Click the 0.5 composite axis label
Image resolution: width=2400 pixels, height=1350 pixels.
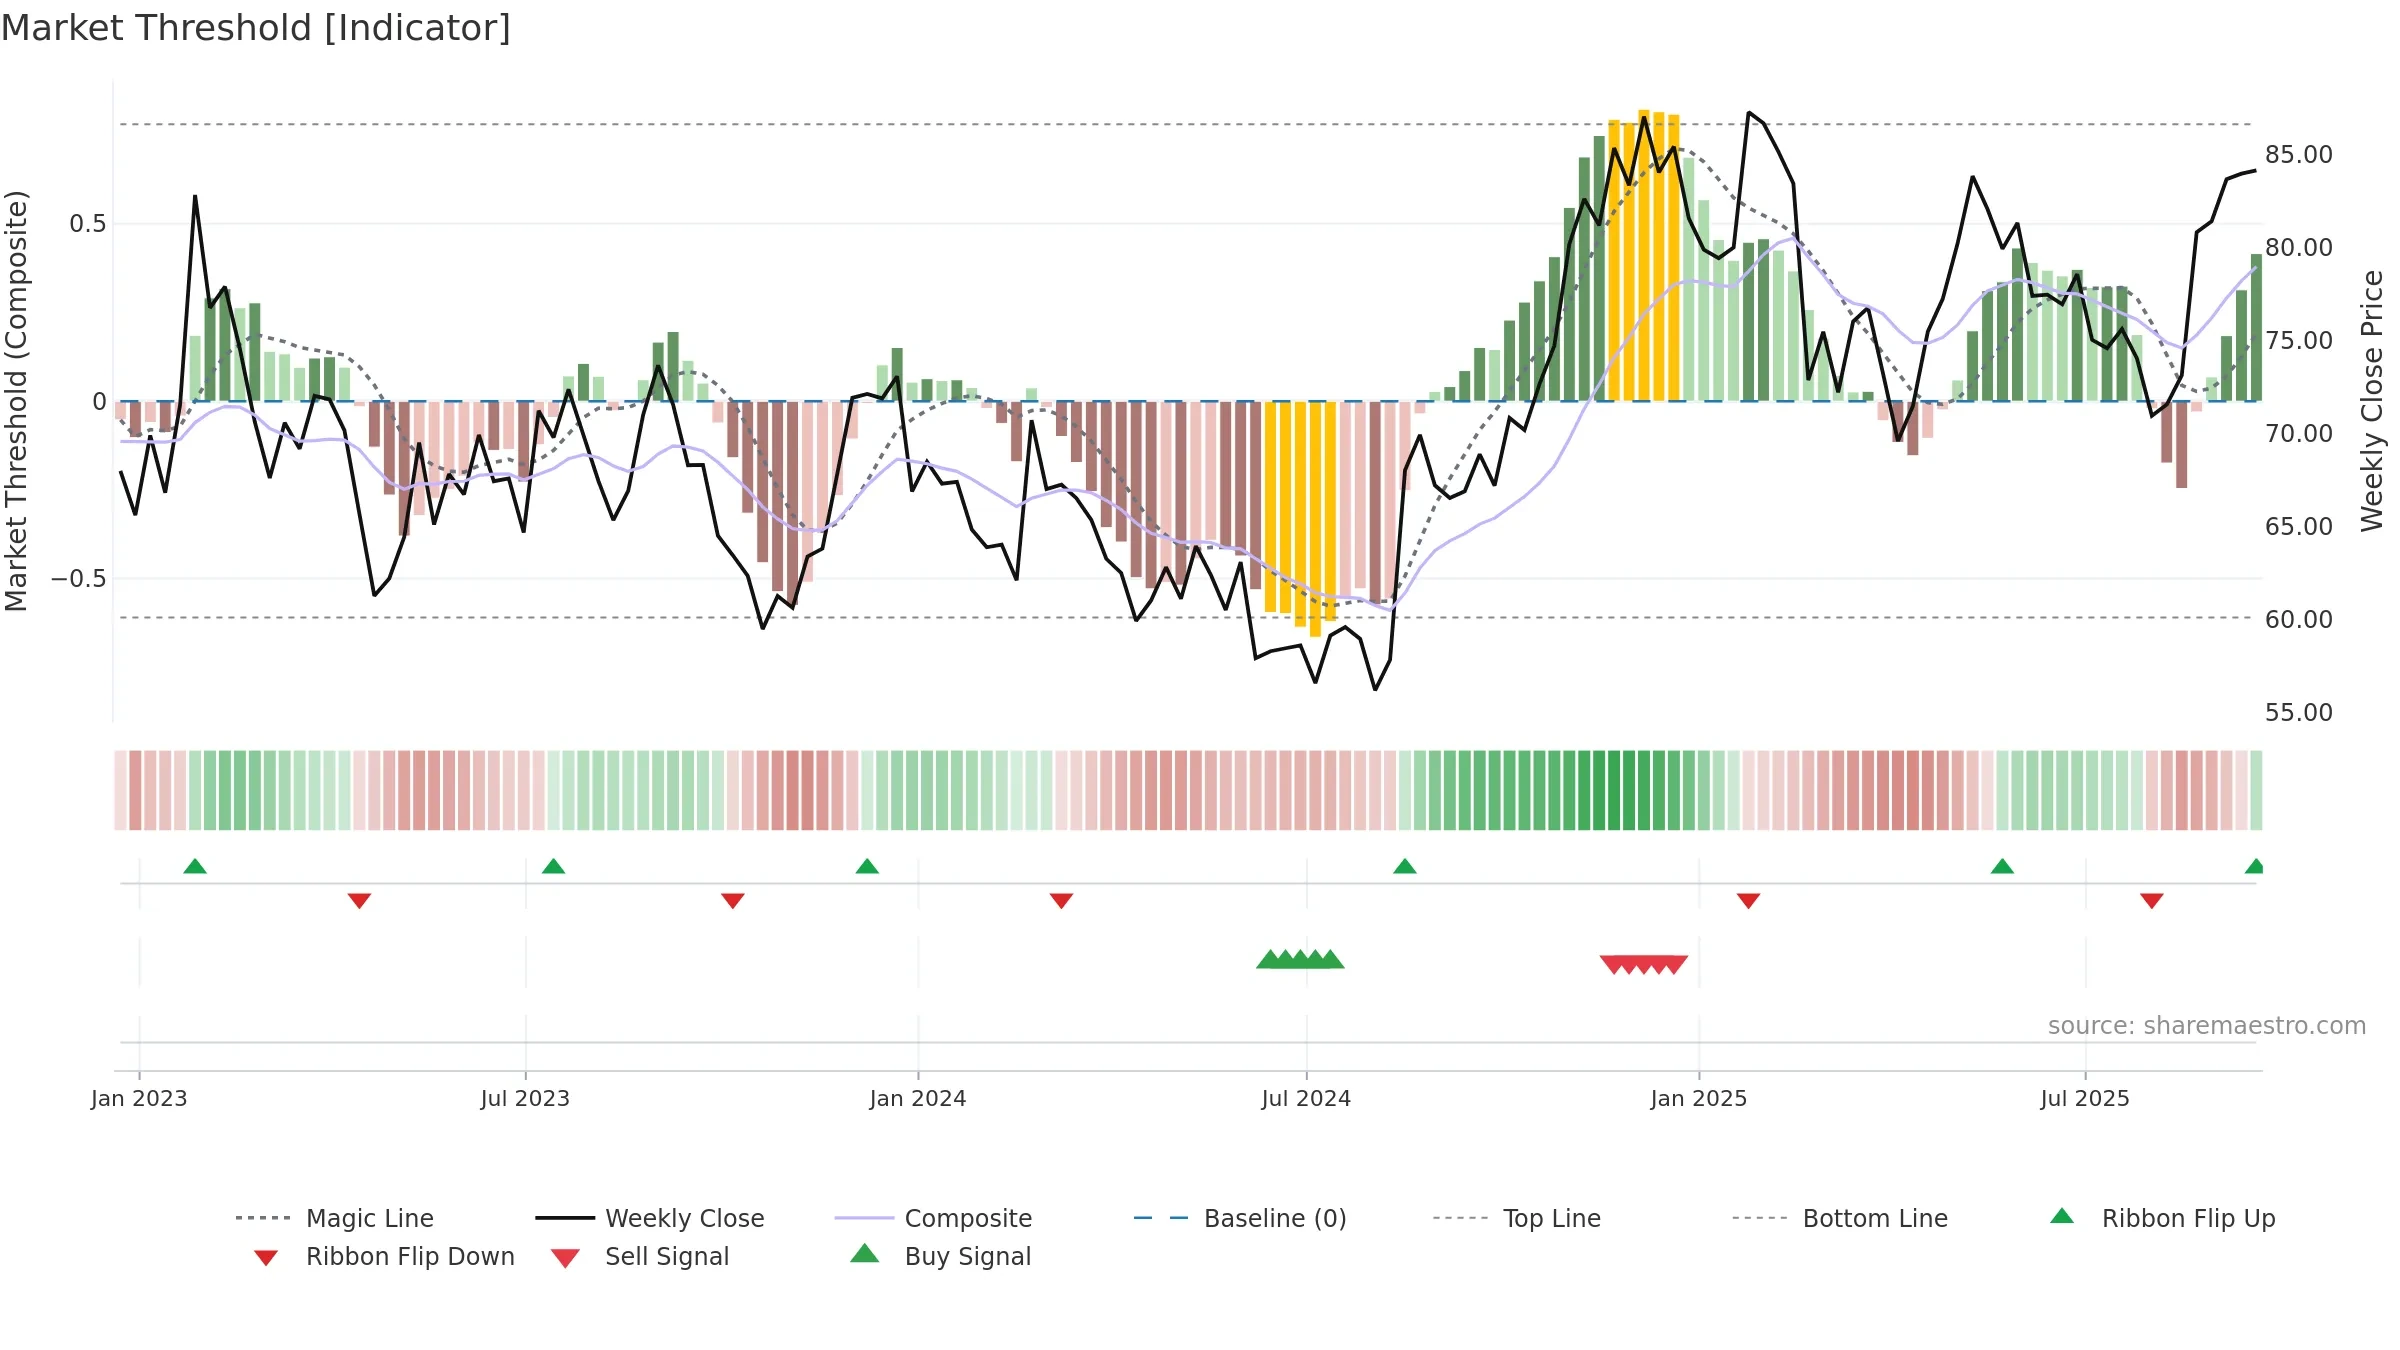coord(88,223)
